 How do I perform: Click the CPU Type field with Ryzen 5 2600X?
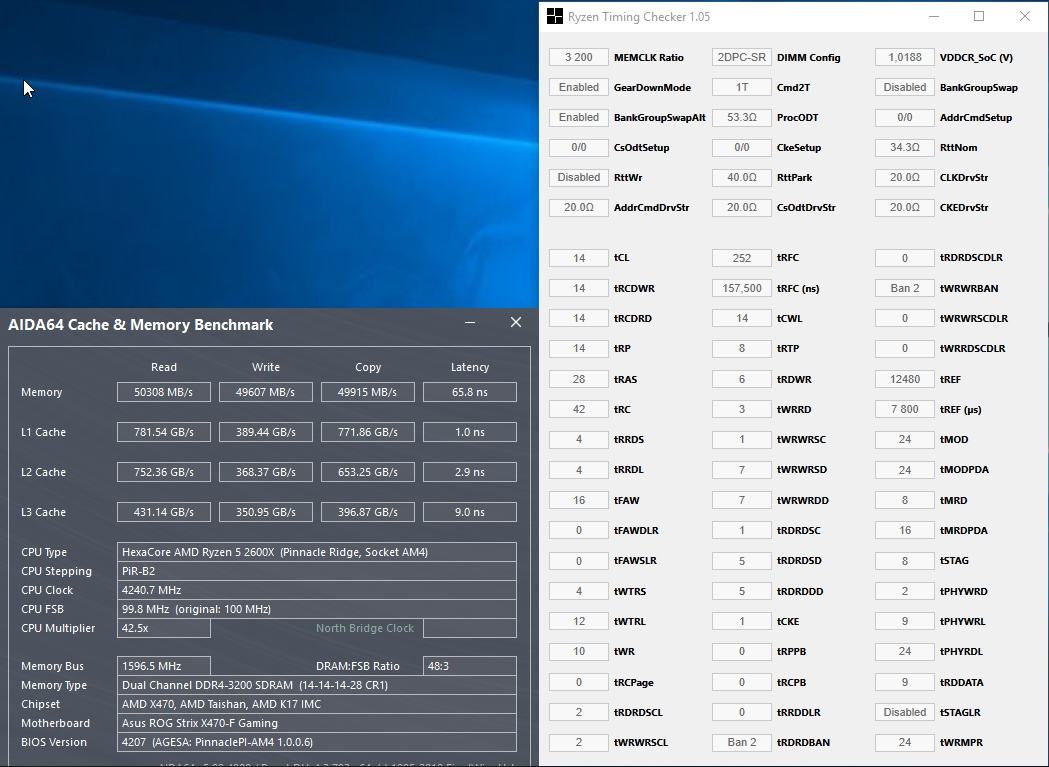click(x=316, y=552)
